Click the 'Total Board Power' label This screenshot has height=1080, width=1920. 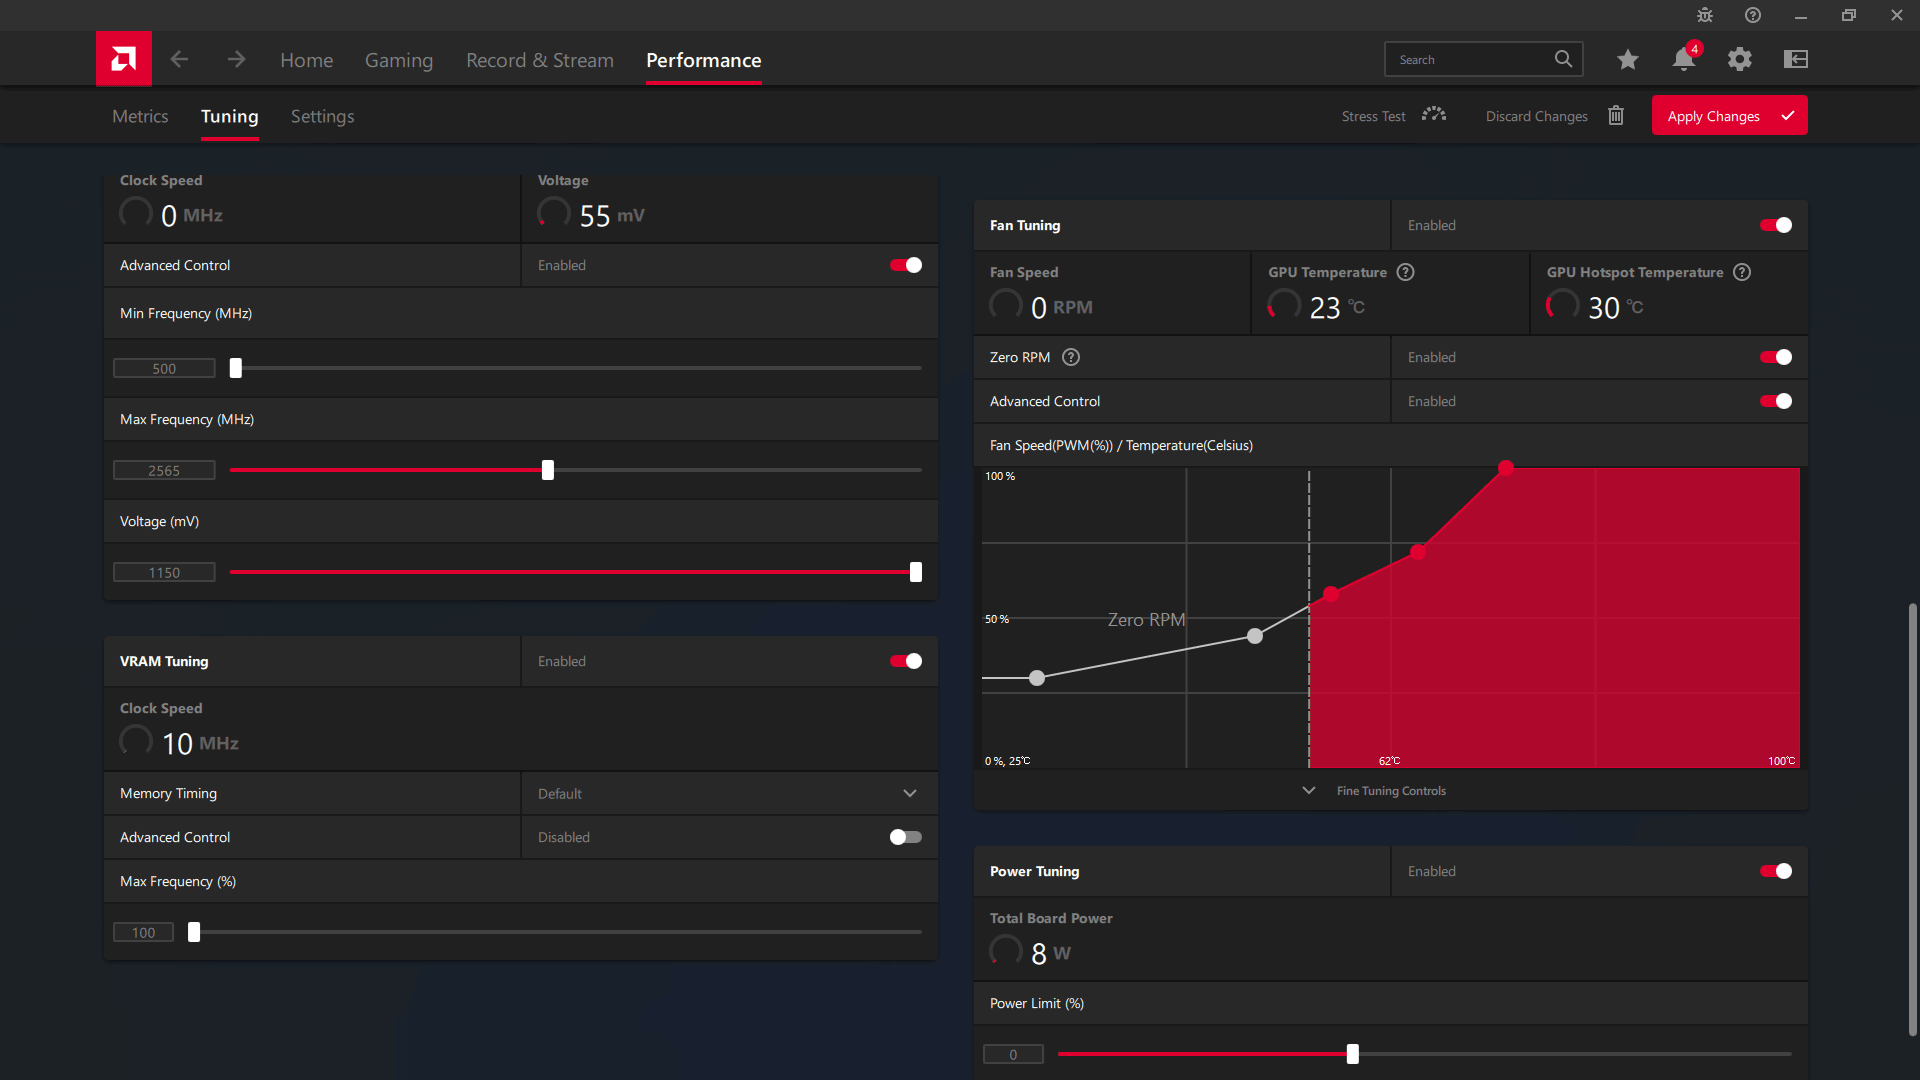(1051, 918)
